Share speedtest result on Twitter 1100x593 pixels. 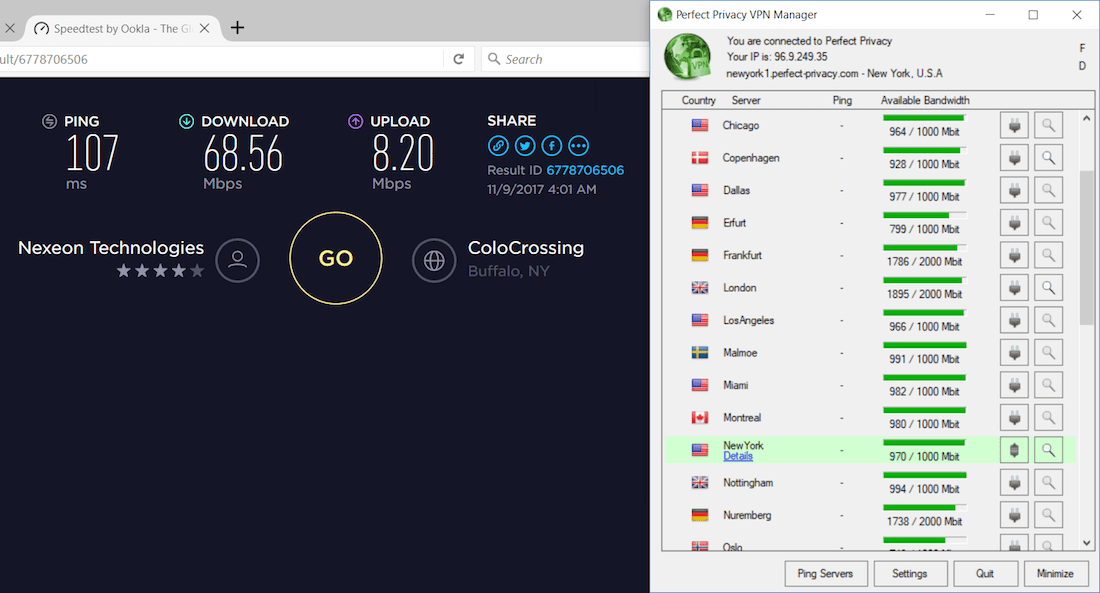(524, 145)
